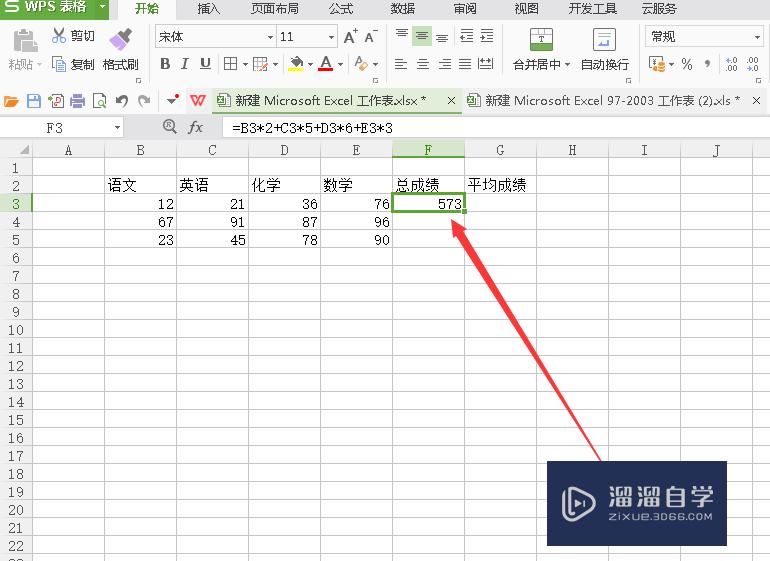Click the WPS home W icon

tap(197, 101)
